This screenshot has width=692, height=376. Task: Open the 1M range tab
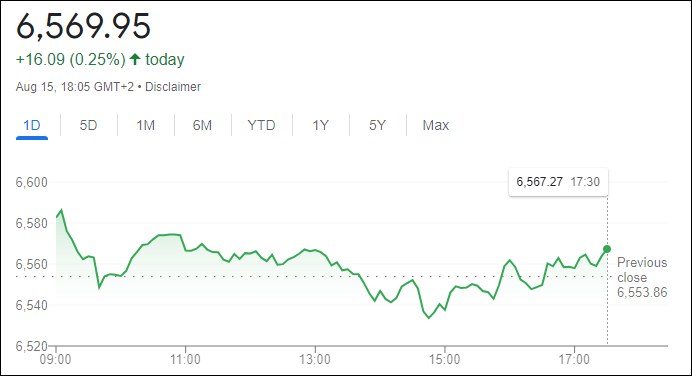146,126
